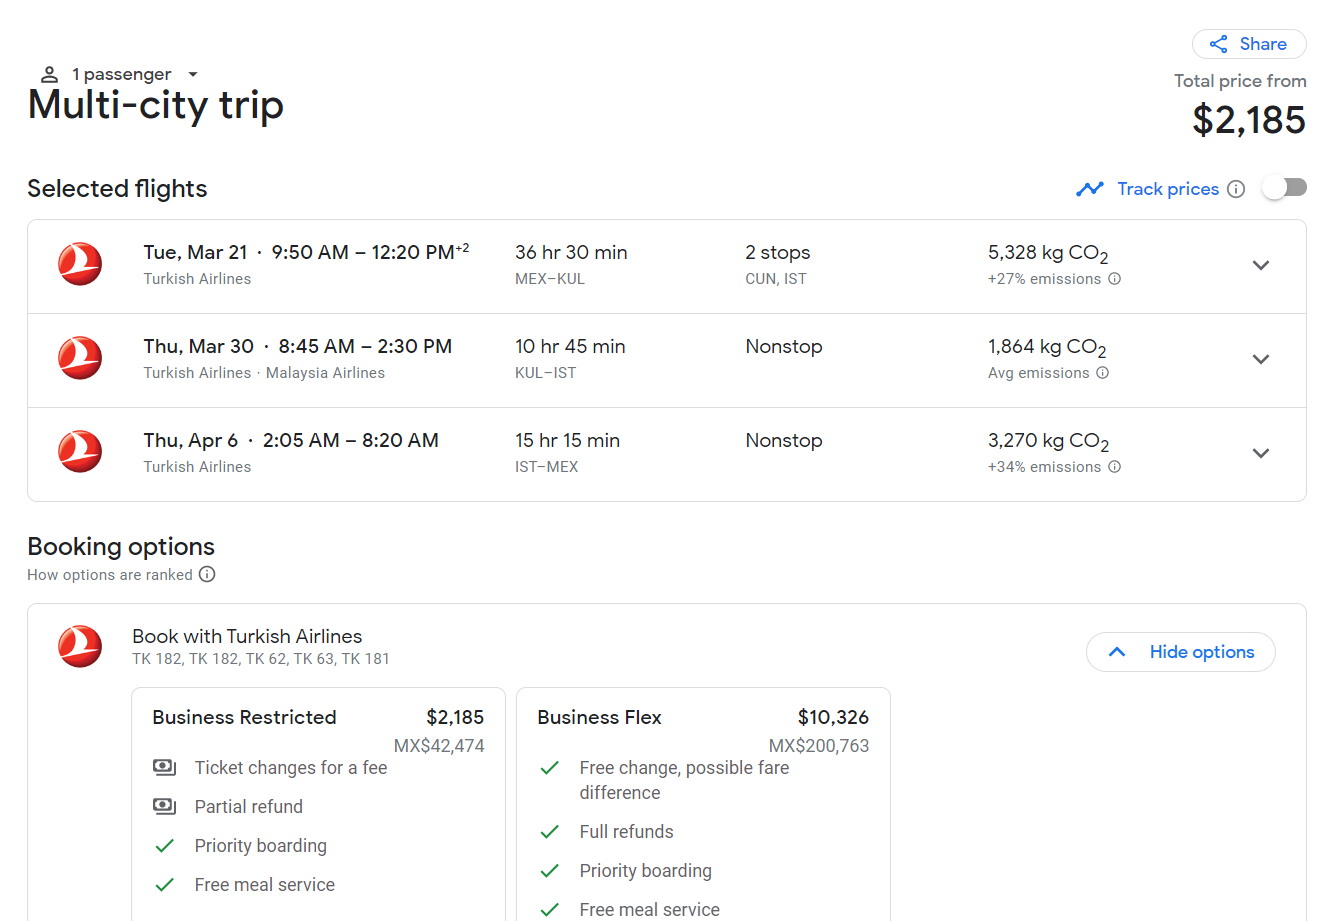Click the How options are ranked text

(x=110, y=575)
